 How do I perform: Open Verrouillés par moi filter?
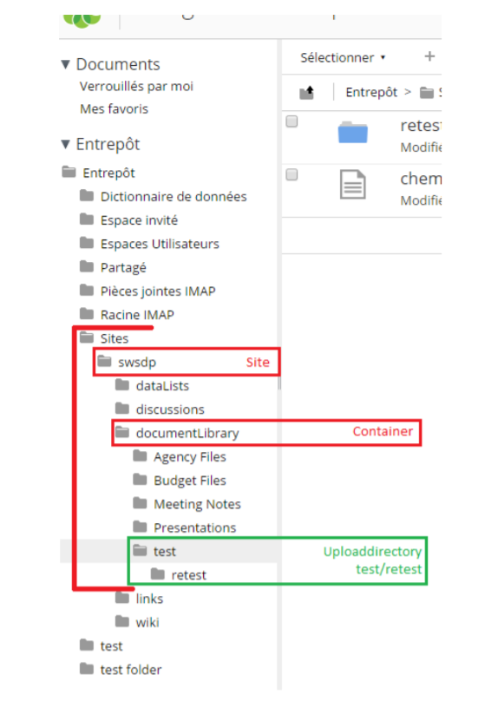coord(137,86)
